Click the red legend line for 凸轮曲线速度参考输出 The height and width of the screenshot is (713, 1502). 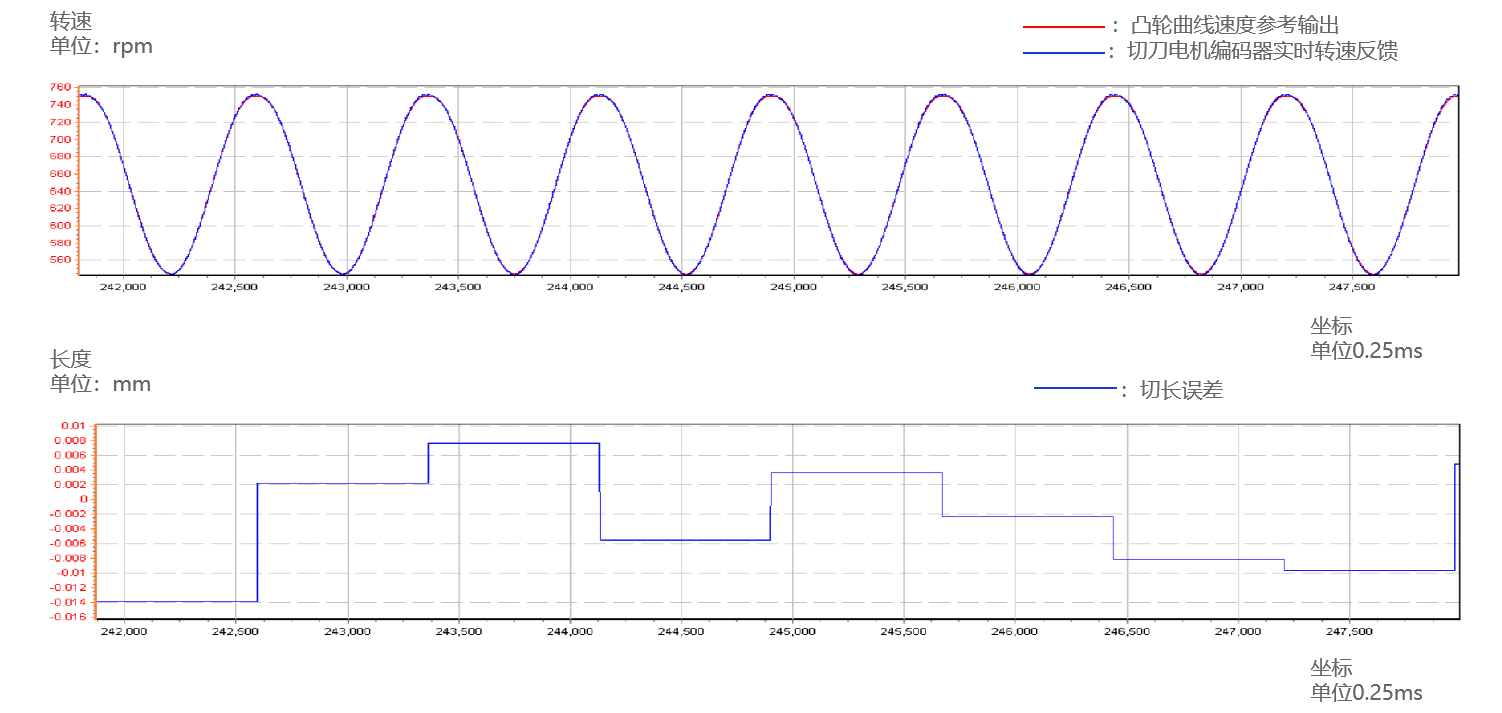pyautogui.click(x=1064, y=27)
